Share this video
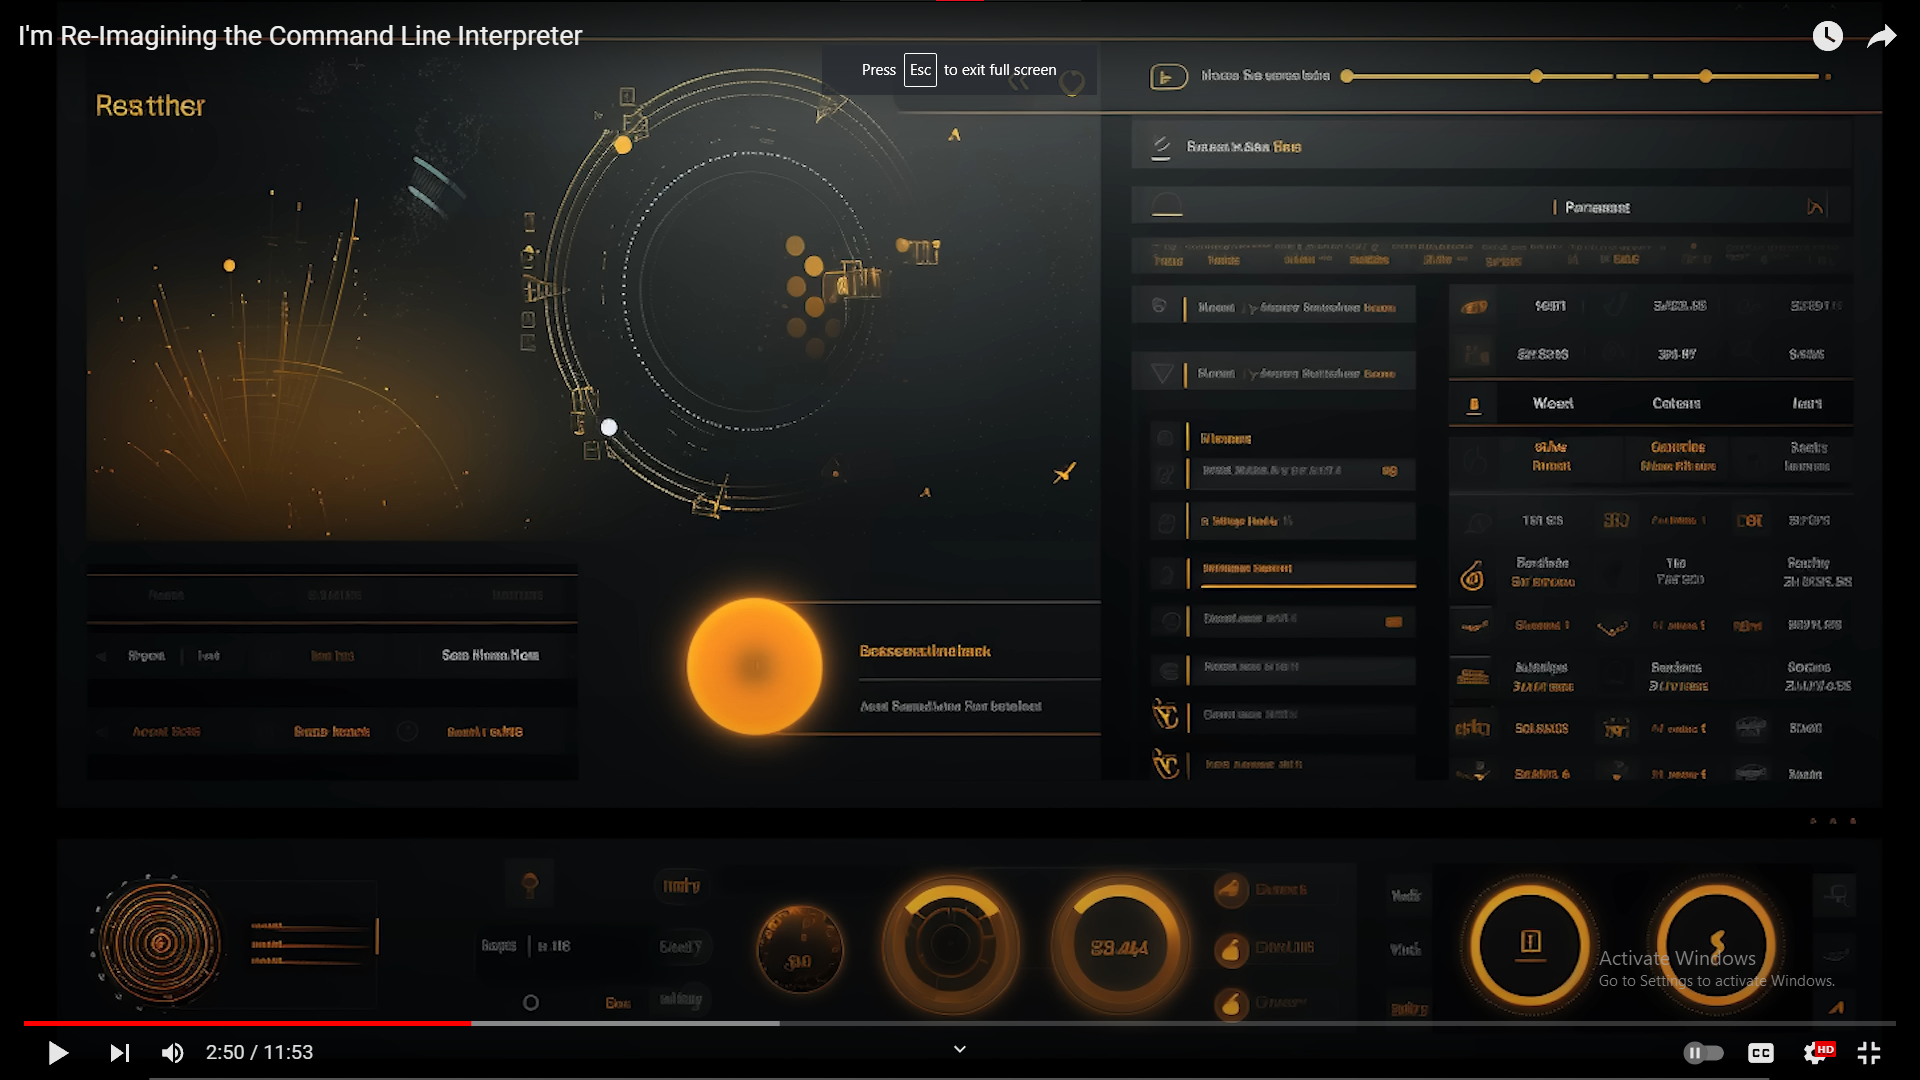This screenshot has width=1920, height=1080. [x=1881, y=37]
